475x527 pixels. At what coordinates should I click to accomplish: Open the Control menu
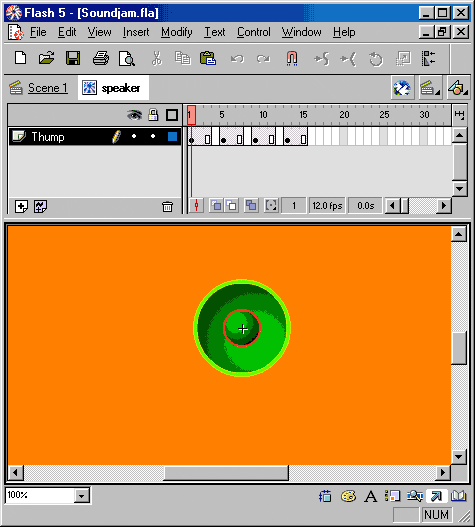(253, 32)
